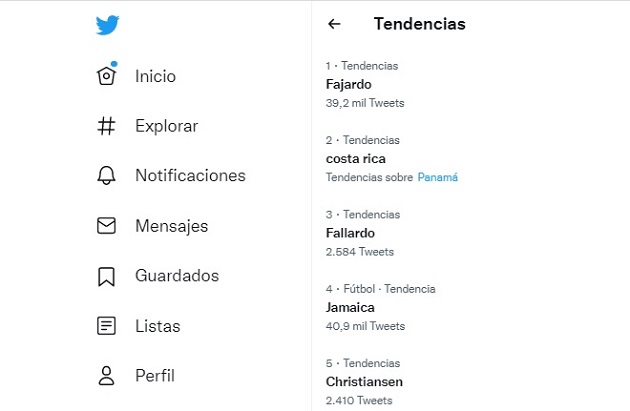
Task: Go to Notificaciones text label
Action: click(190, 176)
